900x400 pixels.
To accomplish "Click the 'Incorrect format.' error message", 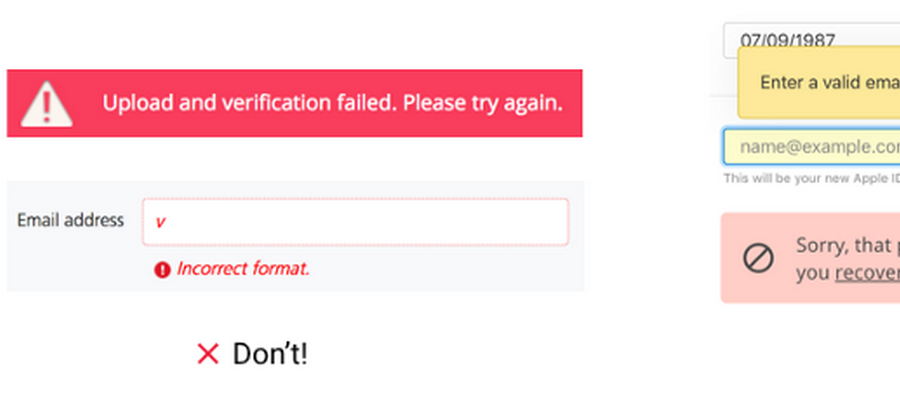I will [x=243, y=268].
